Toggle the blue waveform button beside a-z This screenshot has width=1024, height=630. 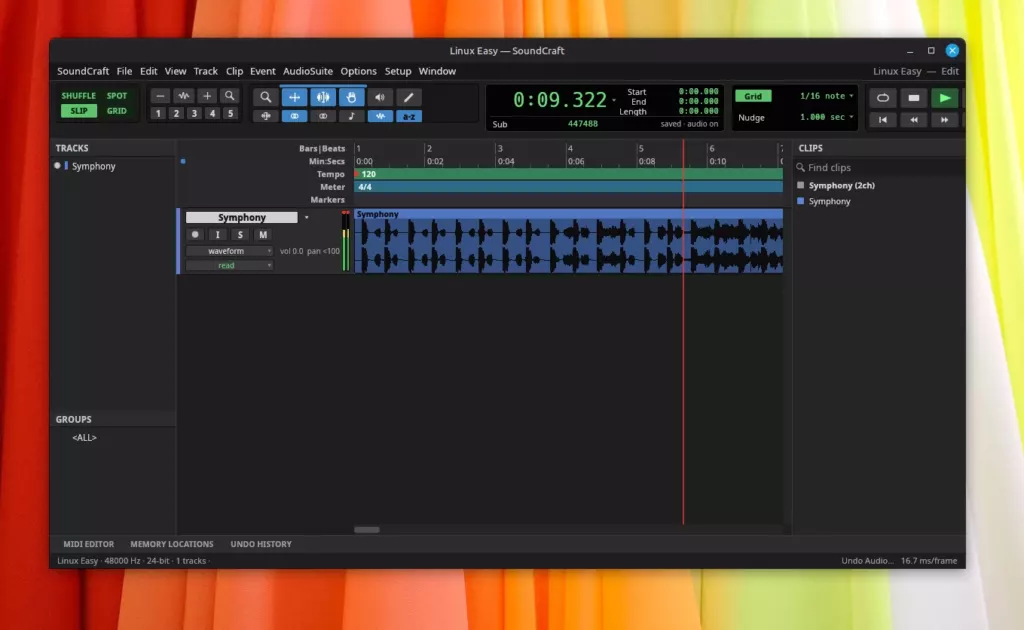pyautogui.click(x=380, y=116)
